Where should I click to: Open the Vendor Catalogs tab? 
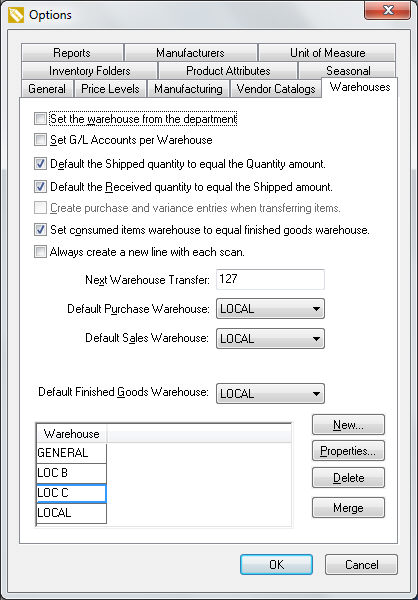[x=276, y=89]
